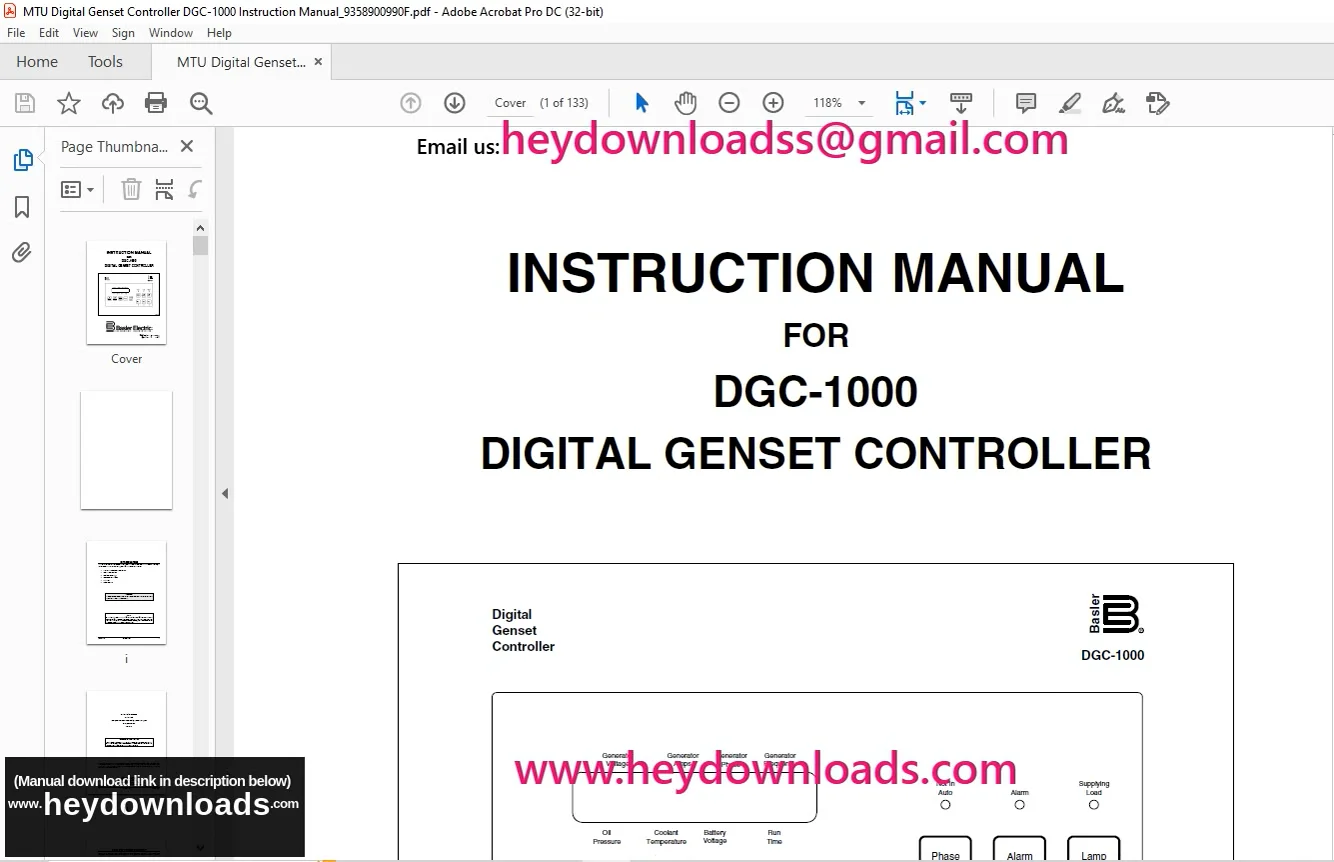Switch to the Home tab

[x=37, y=62]
